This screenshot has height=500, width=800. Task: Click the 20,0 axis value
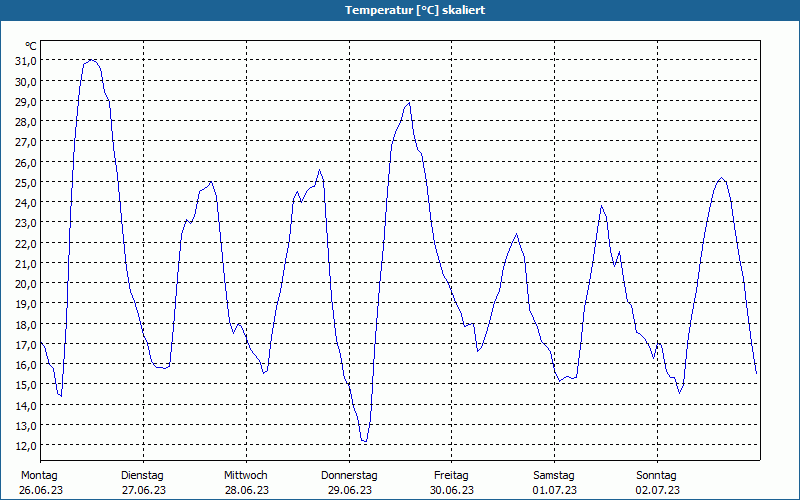click(x=26, y=283)
